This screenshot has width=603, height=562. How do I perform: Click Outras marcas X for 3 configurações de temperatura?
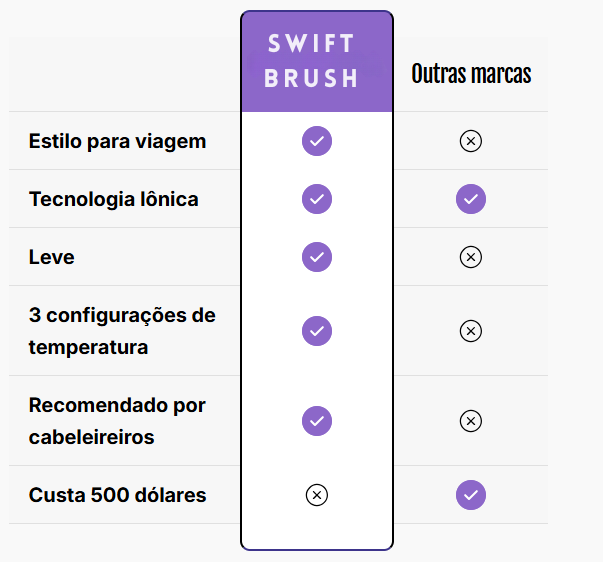[470, 330]
